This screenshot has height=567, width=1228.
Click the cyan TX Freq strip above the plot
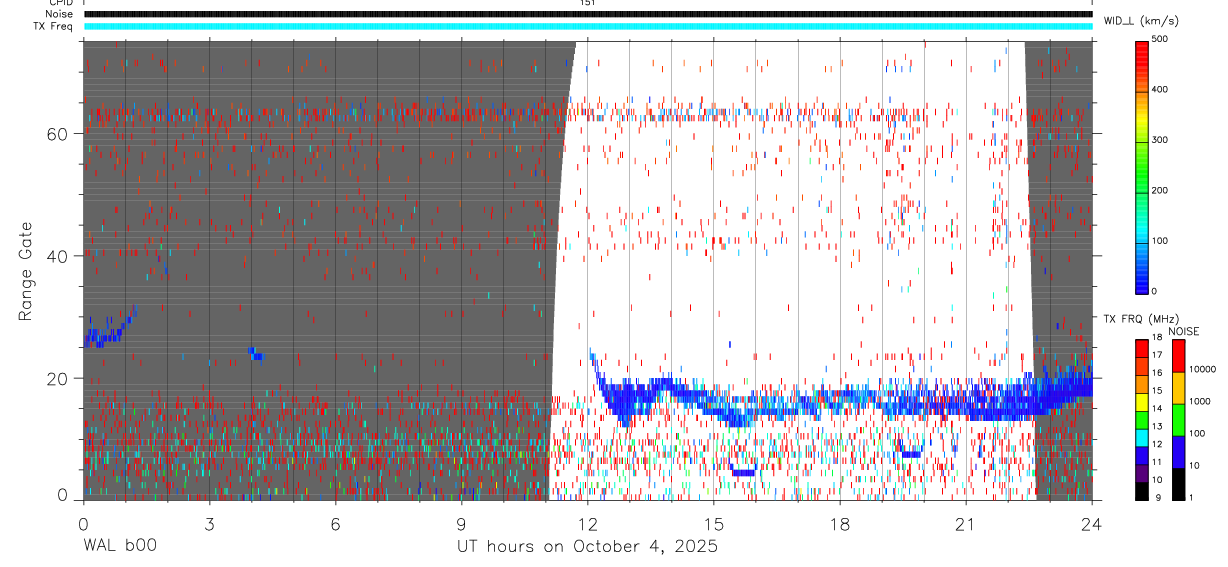588,26
